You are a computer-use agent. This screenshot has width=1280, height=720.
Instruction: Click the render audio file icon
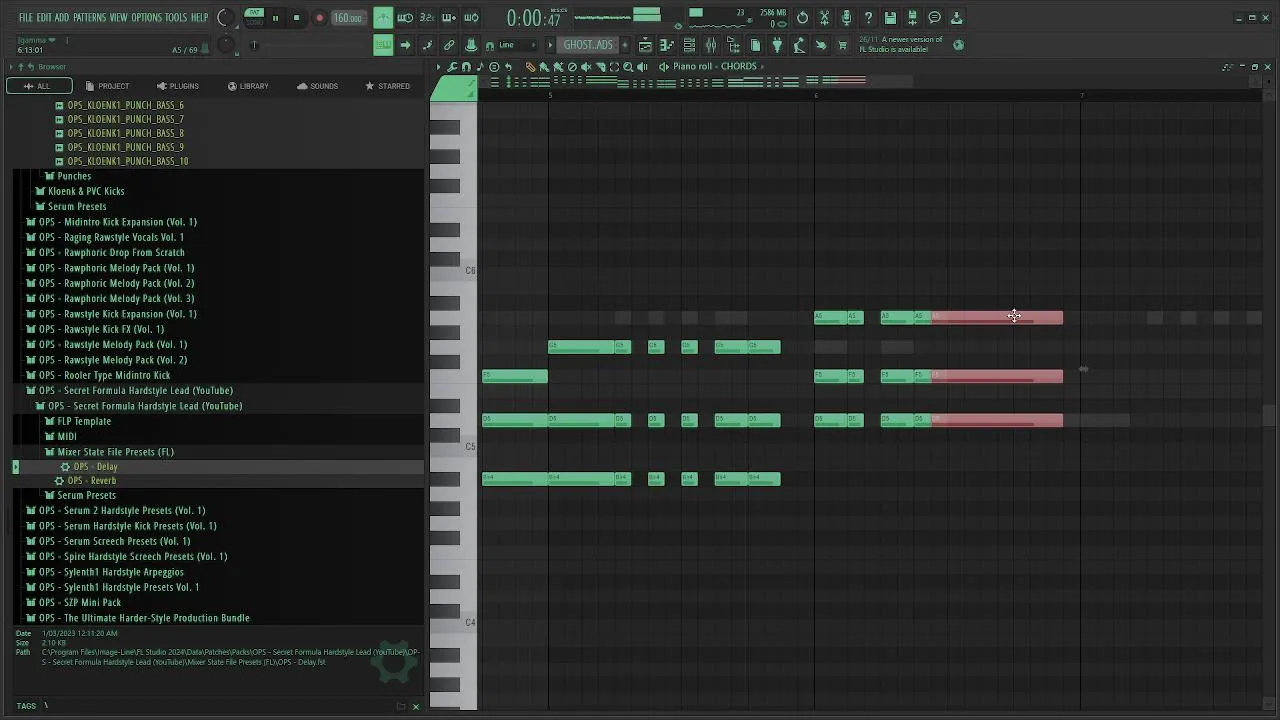coord(913,18)
